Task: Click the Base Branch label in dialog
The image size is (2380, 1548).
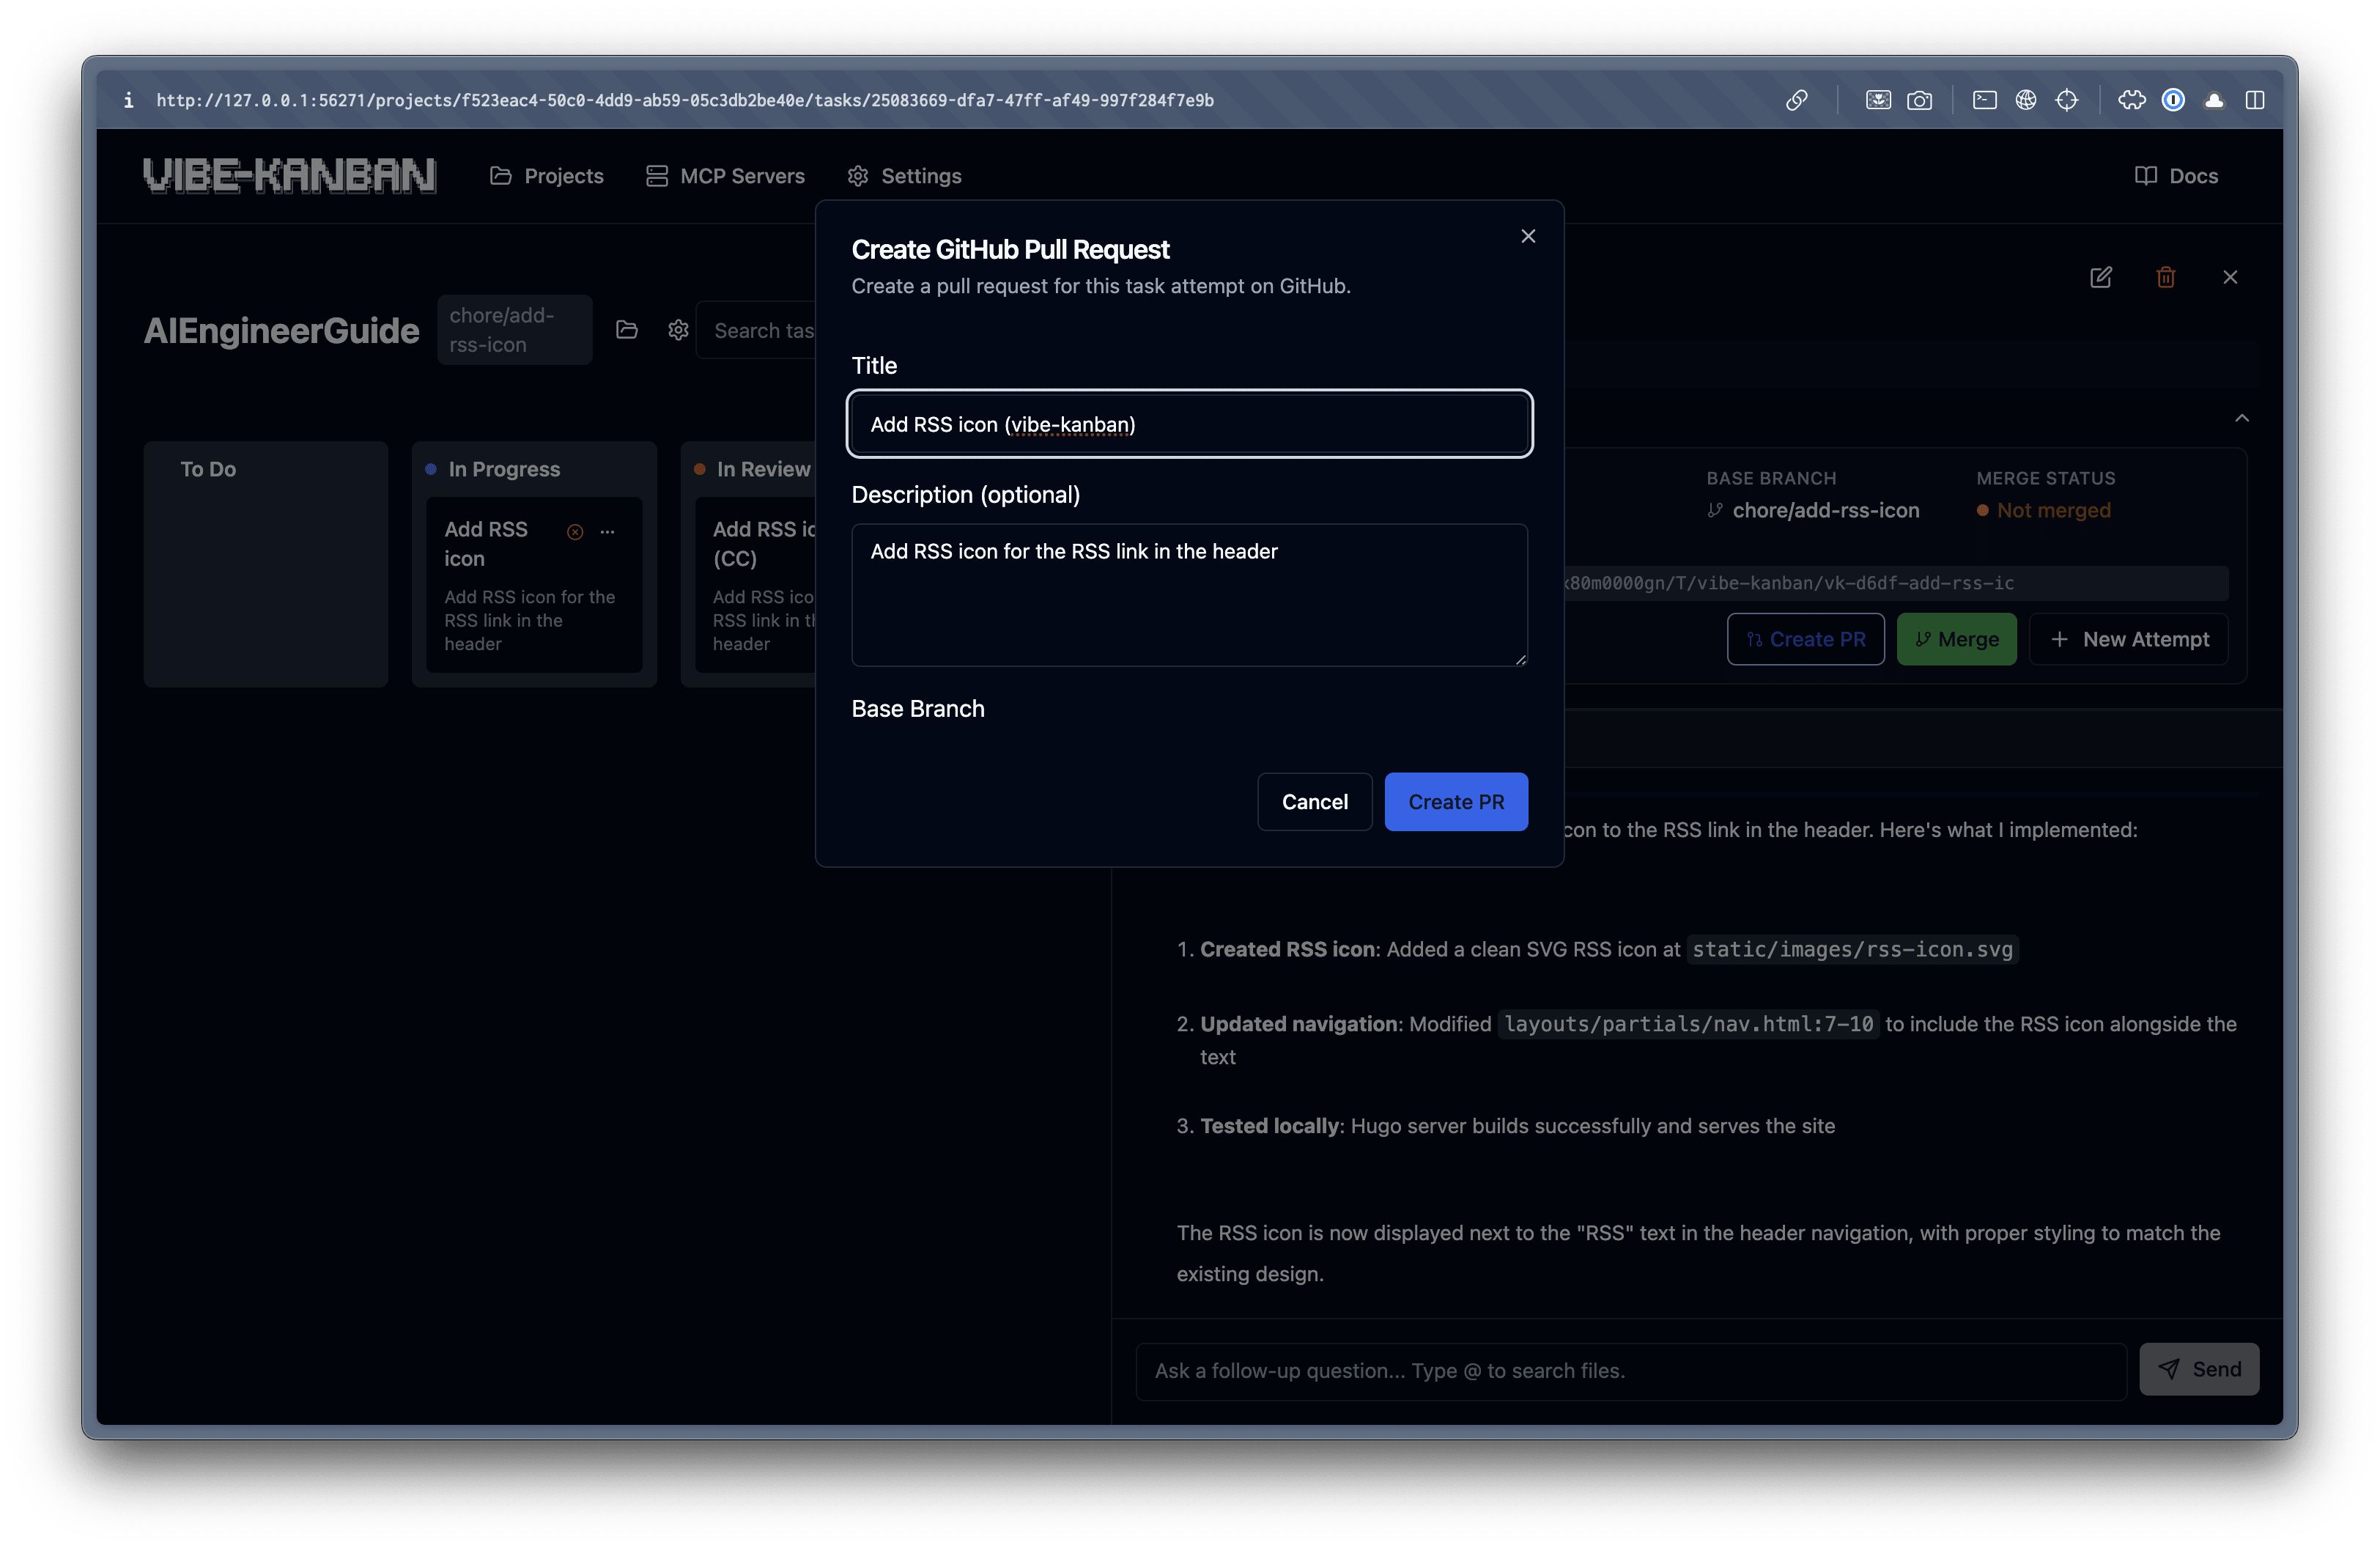Action: coord(917,708)
